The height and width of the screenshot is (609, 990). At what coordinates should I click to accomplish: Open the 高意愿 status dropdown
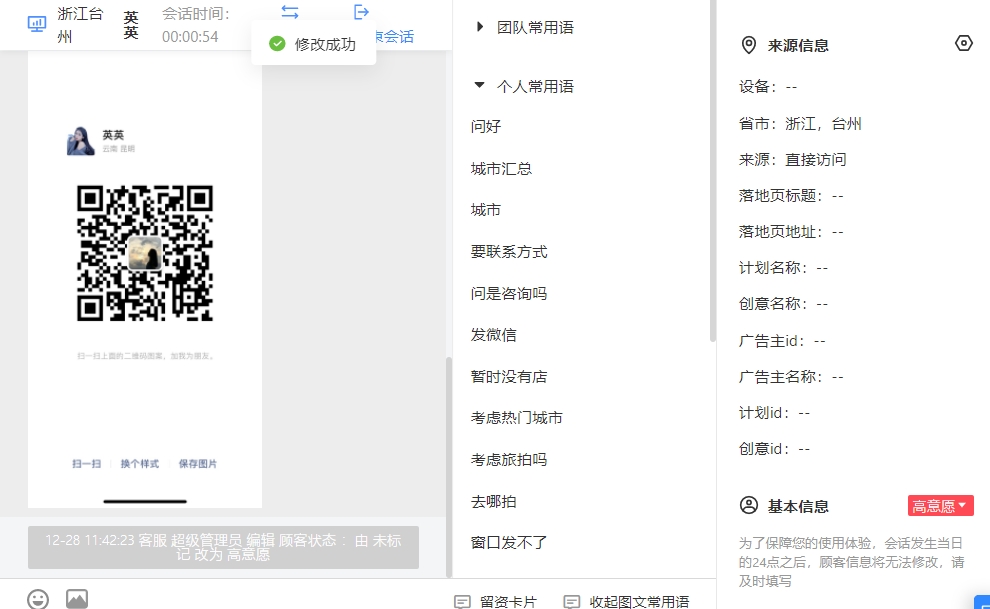tap(941, 506)
